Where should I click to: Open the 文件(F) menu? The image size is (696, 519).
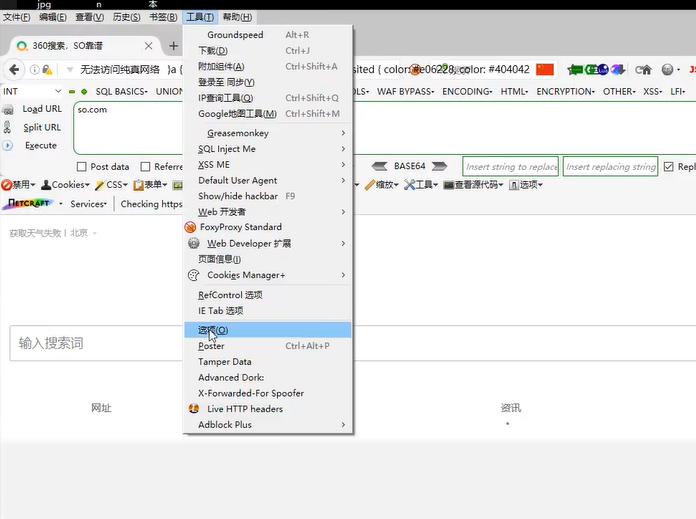(16, 17)
